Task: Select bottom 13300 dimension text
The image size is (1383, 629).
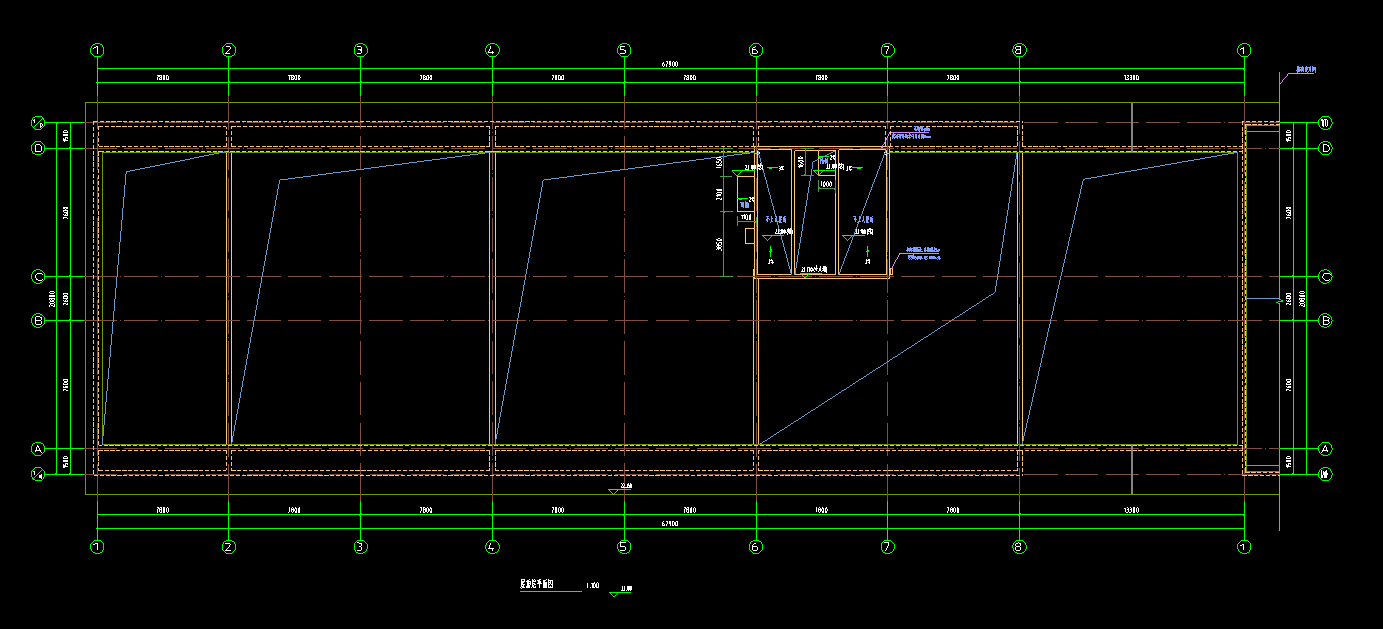Action: (1131, 511)
